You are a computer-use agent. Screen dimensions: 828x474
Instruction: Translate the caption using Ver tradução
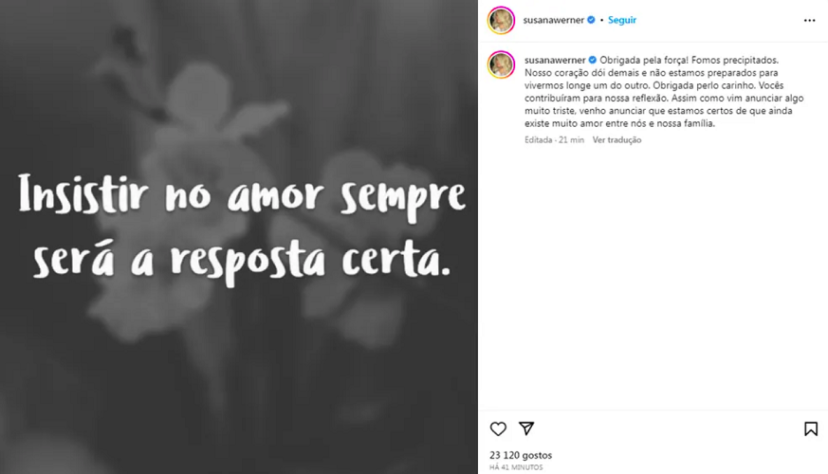click(617, 140)
